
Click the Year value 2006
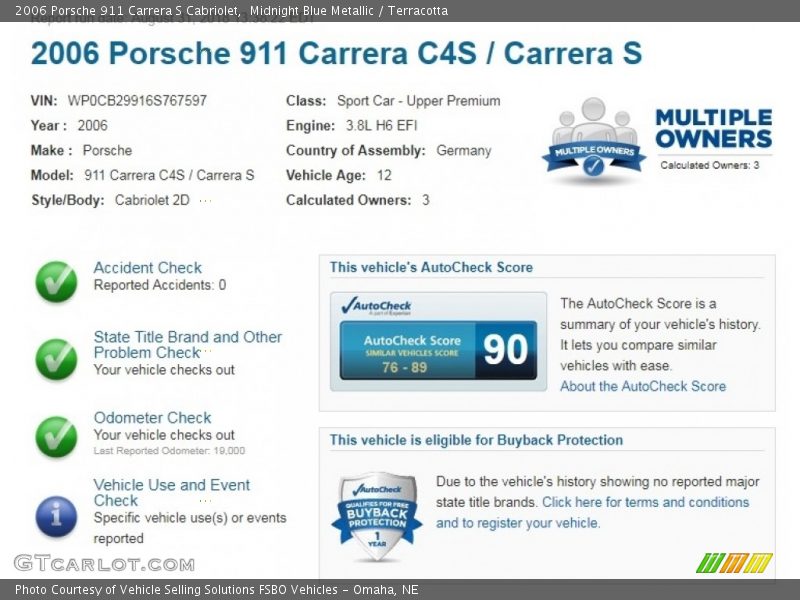(x=92, y=126)
